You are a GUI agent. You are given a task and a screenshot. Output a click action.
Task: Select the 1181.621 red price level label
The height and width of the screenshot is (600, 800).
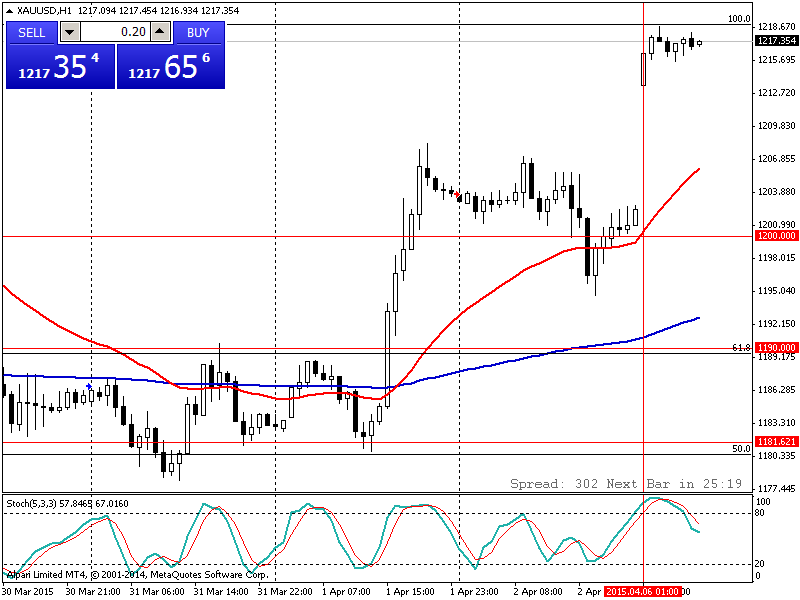point(776,442)
